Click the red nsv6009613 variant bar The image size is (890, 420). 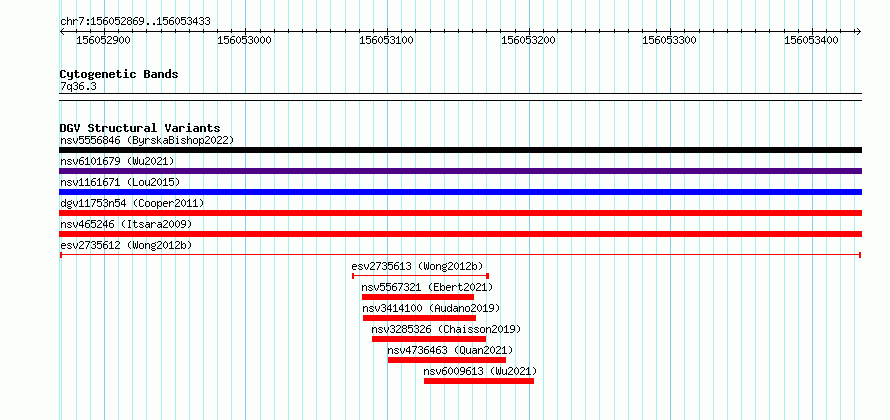pyautogui.click(x=479, y=381)
